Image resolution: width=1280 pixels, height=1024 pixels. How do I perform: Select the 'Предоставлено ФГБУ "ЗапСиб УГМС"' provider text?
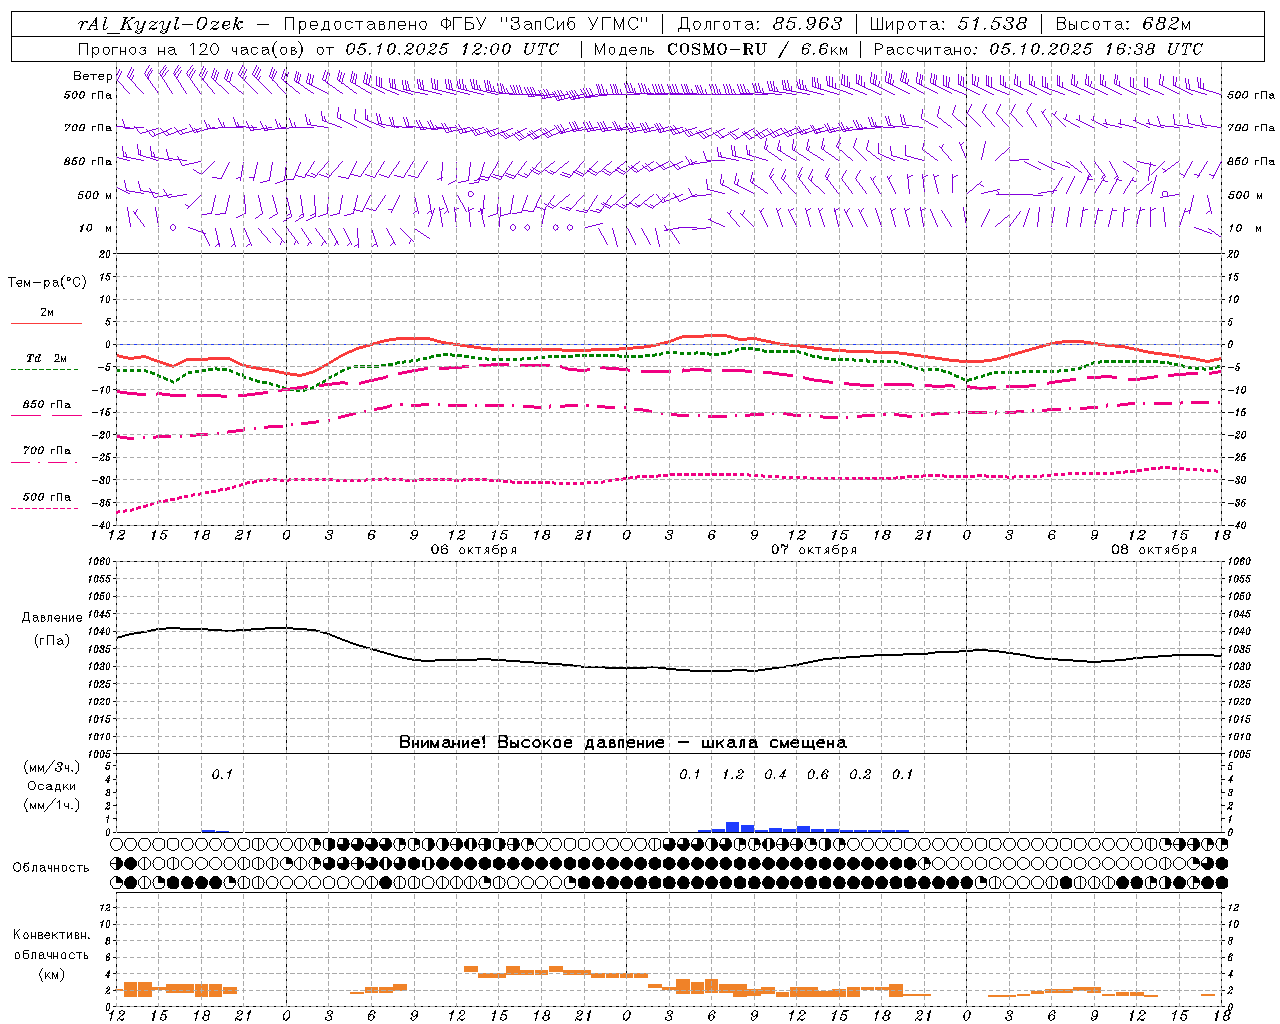pos(466,24)
